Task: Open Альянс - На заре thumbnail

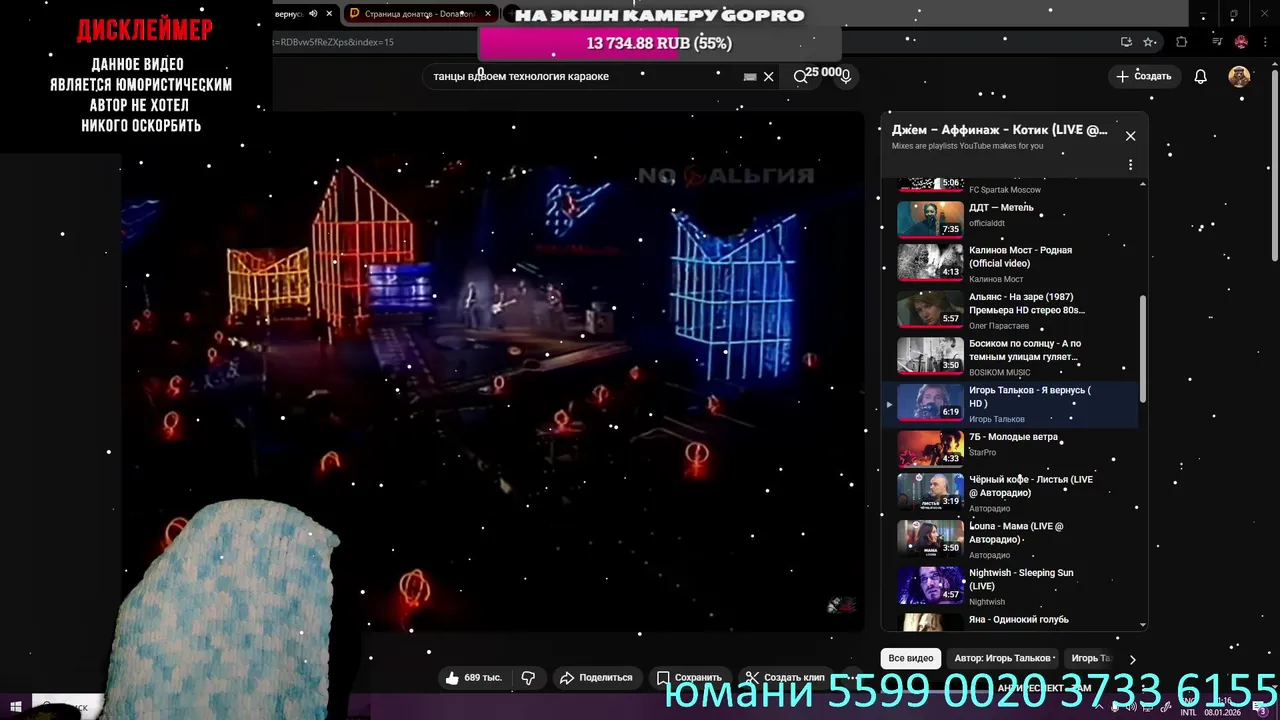Action: coord(930,310)
